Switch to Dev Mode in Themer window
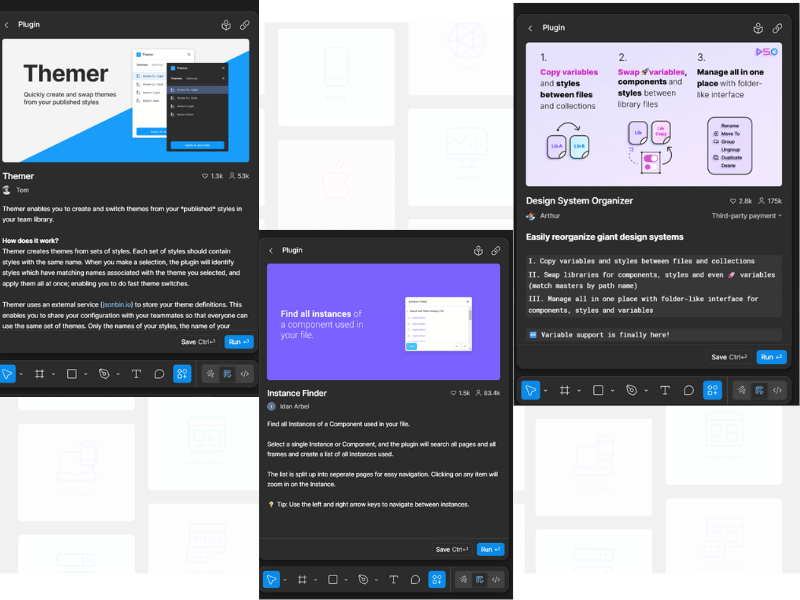 click(245, 374)
